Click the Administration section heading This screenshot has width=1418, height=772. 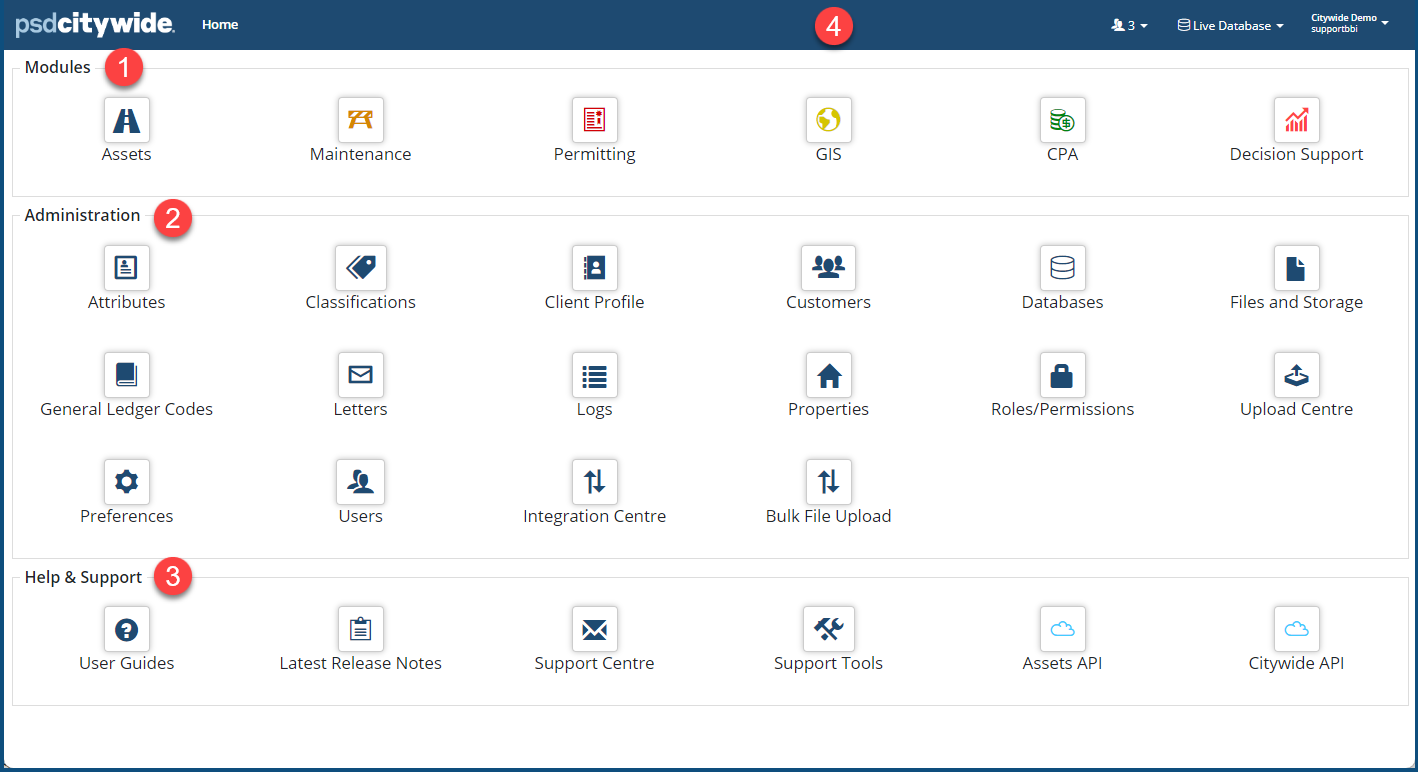coord(83,215)
